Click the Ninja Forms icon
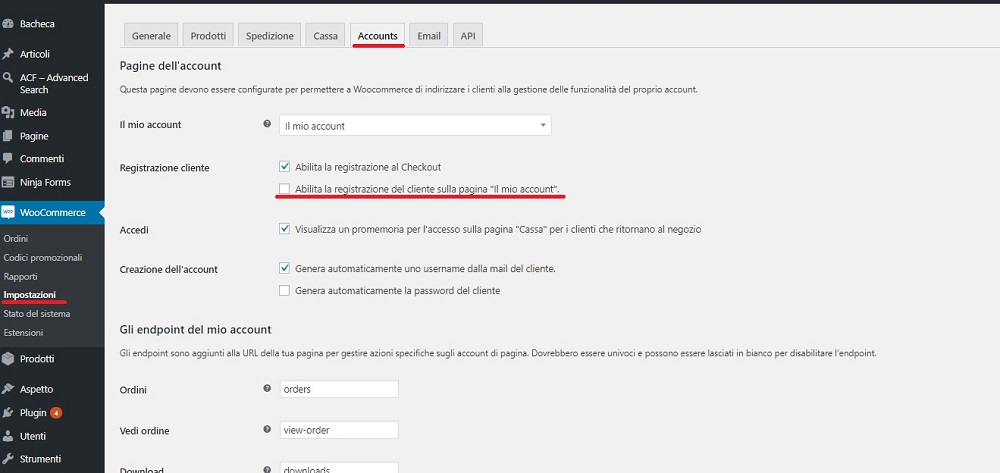This screenshot has height=473, width=1000. point(8,182)
